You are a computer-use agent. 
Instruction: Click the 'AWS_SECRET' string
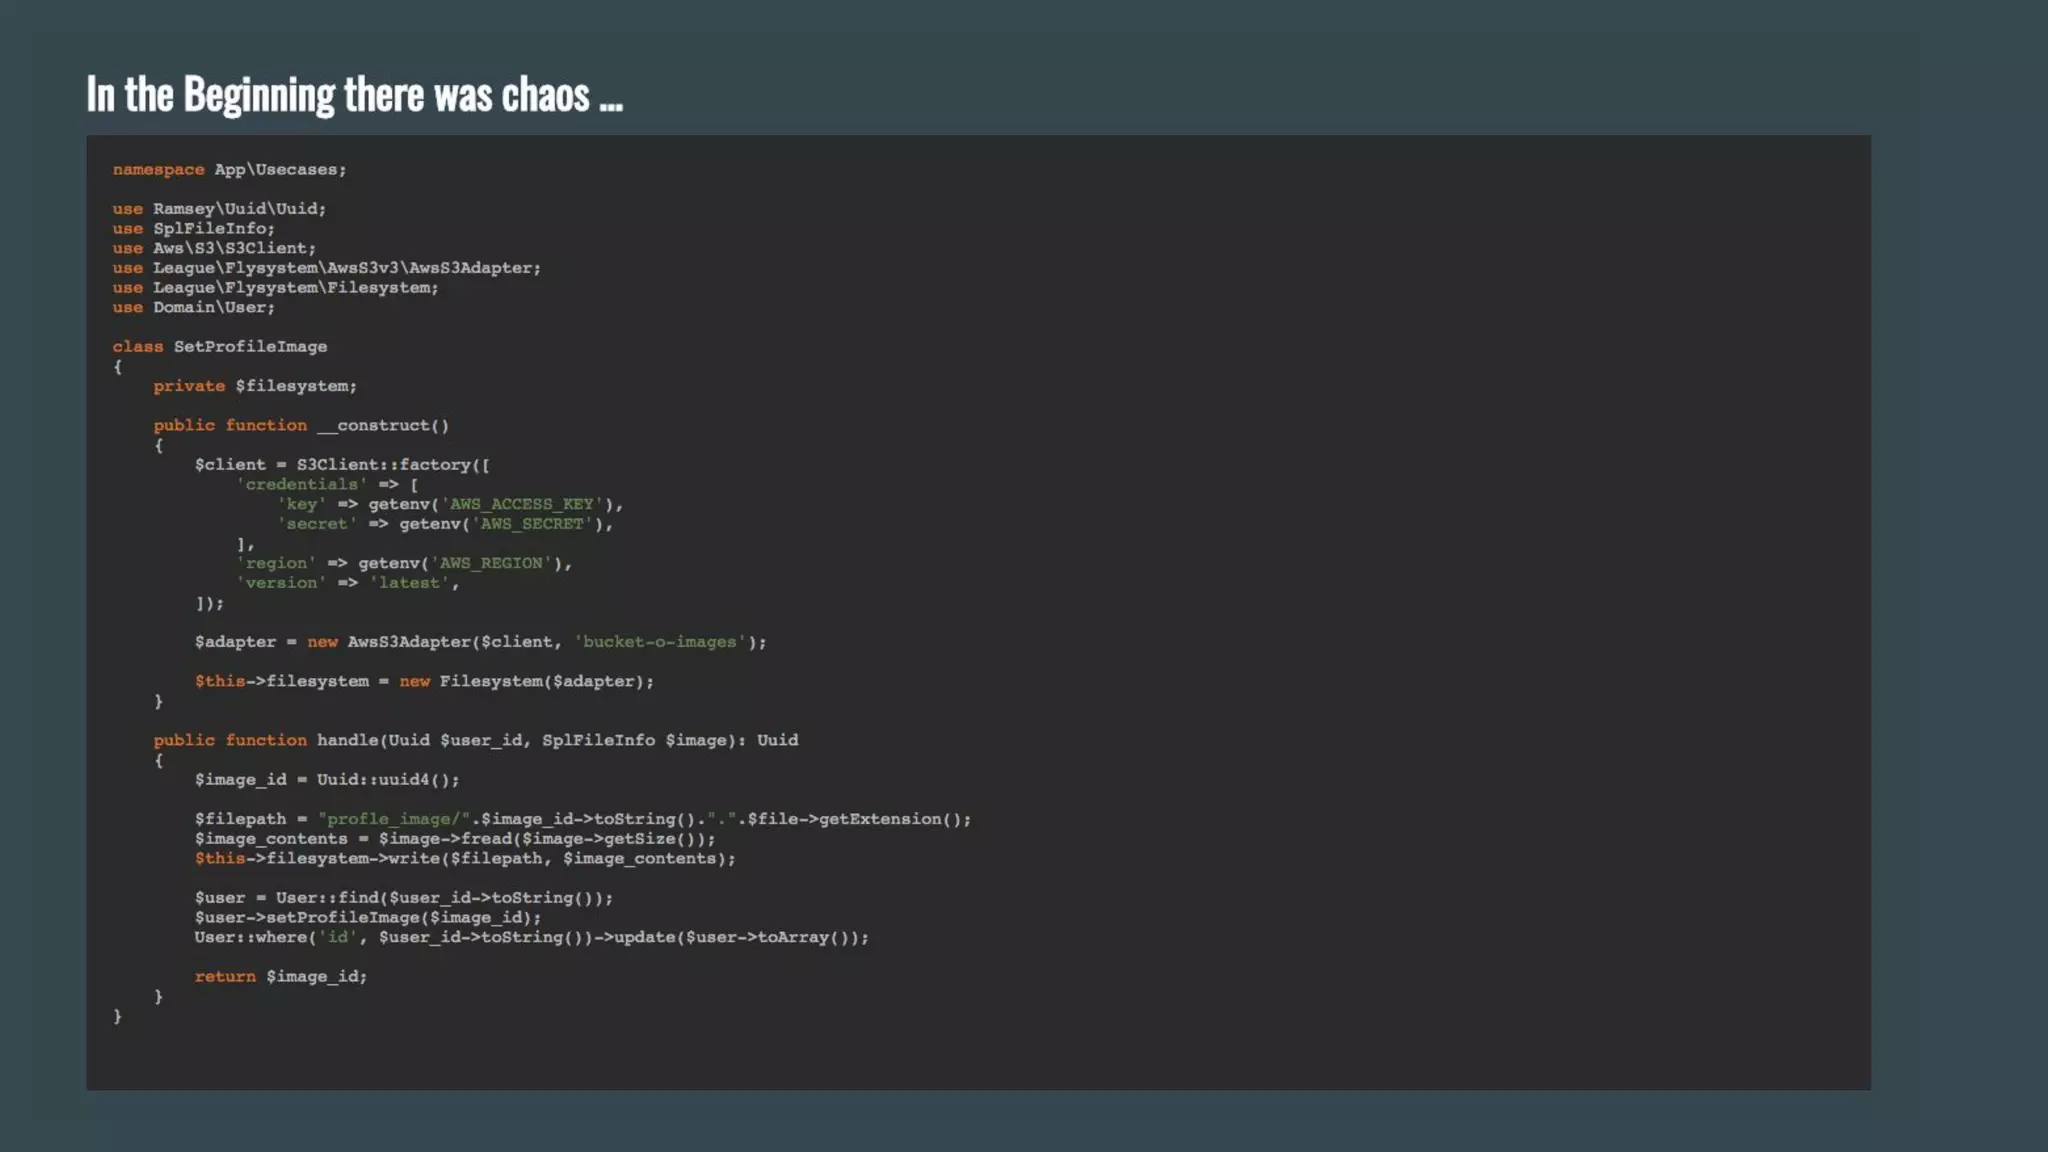(x=532, y=524)
